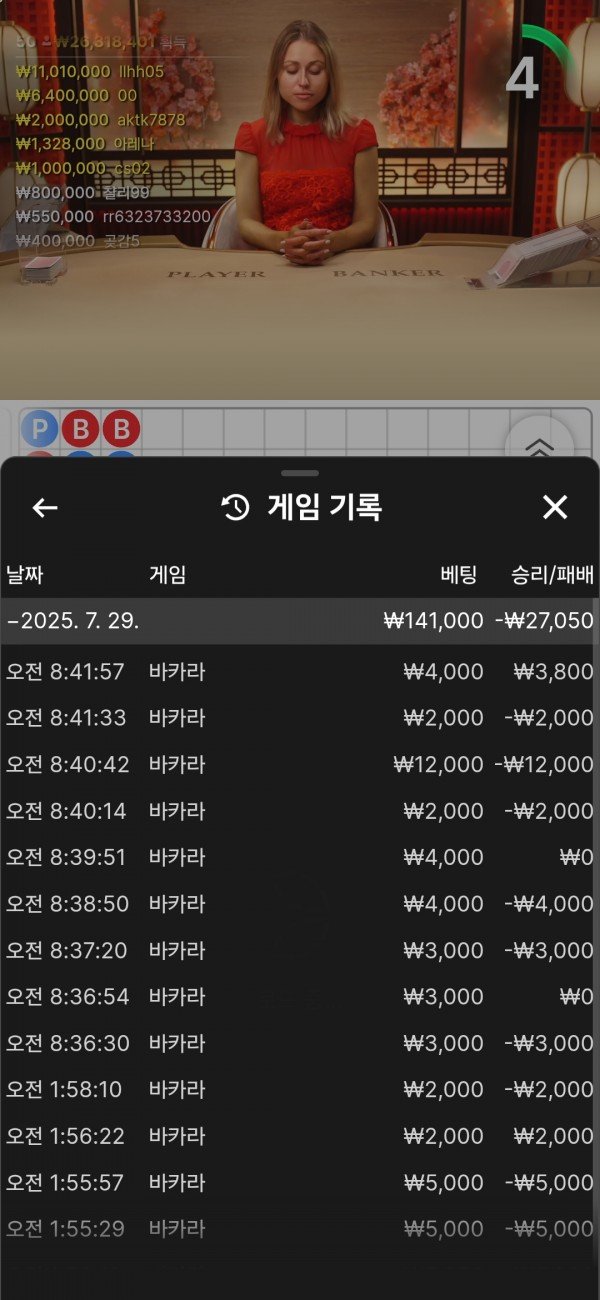This screenshot has height=1300, width=600.
Task: Open the 오전 1:56:22 winning record
Action: [300, 1136]
